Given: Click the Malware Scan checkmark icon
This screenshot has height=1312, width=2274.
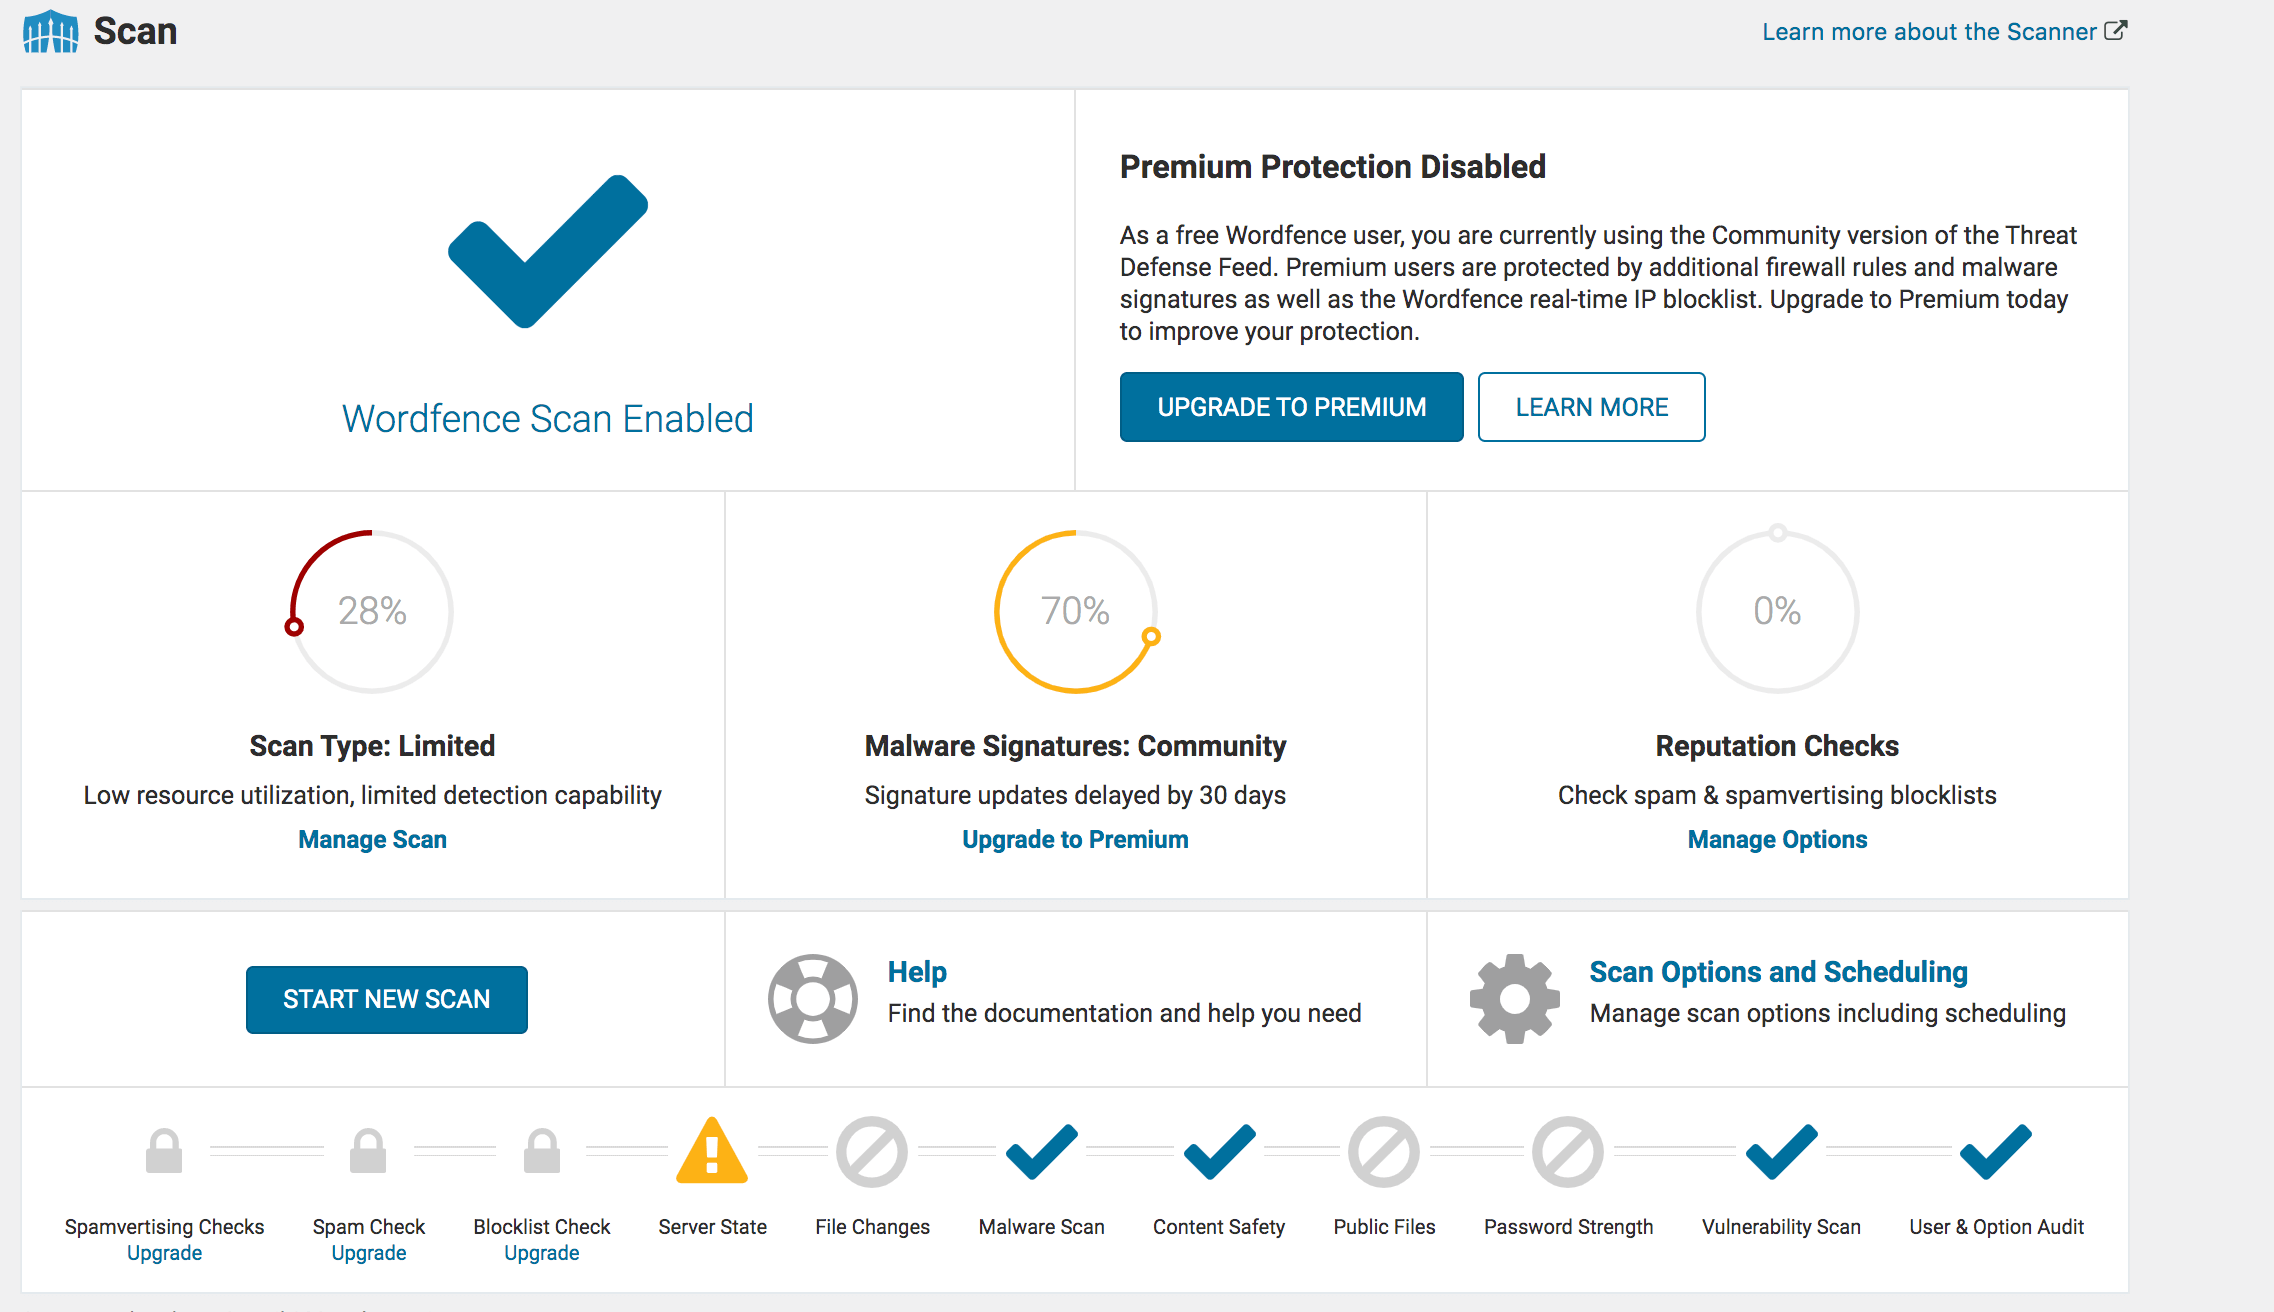Looking at the screenshot, I should [x=1040, y=1152].
